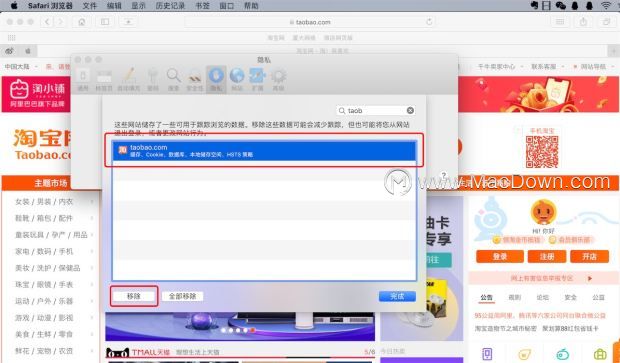Toggle the Safari sidebar button
Image resolution: width=620 pixels, height=363 pixels.
click(105, 22)
